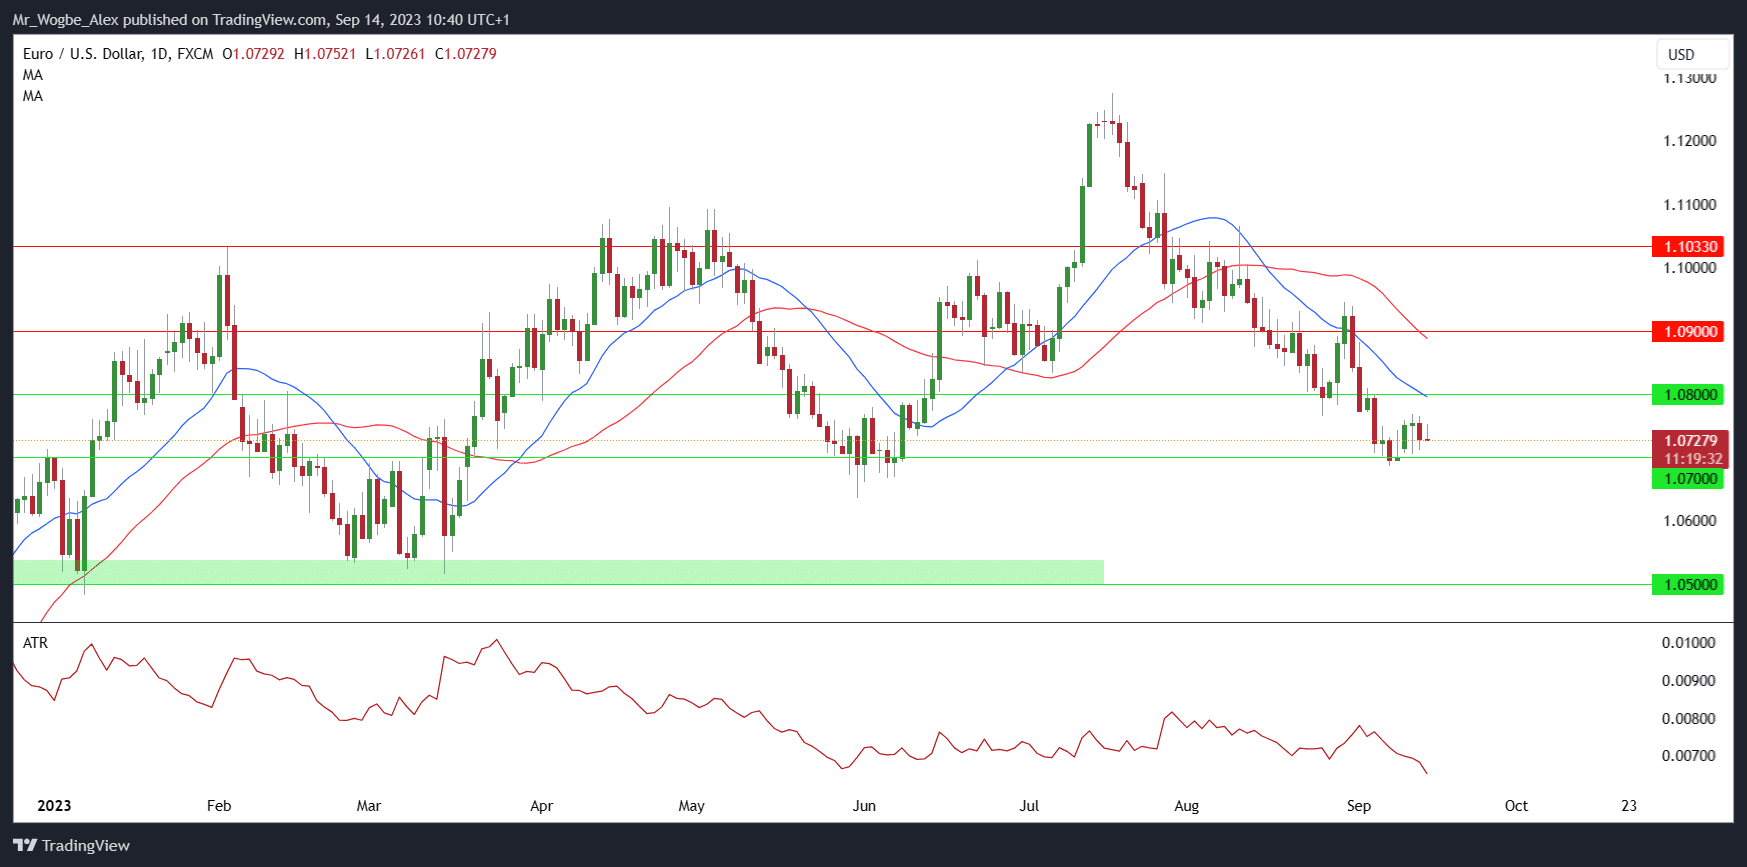The width and height of the screenshot is (1747, 867).
Task: Click the 1.08000 green price label
Action: point(1688,394)
